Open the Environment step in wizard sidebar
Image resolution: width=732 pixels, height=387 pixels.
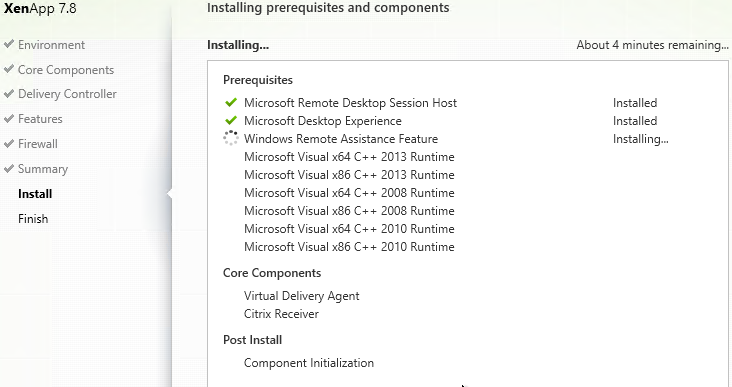point(51,45)
